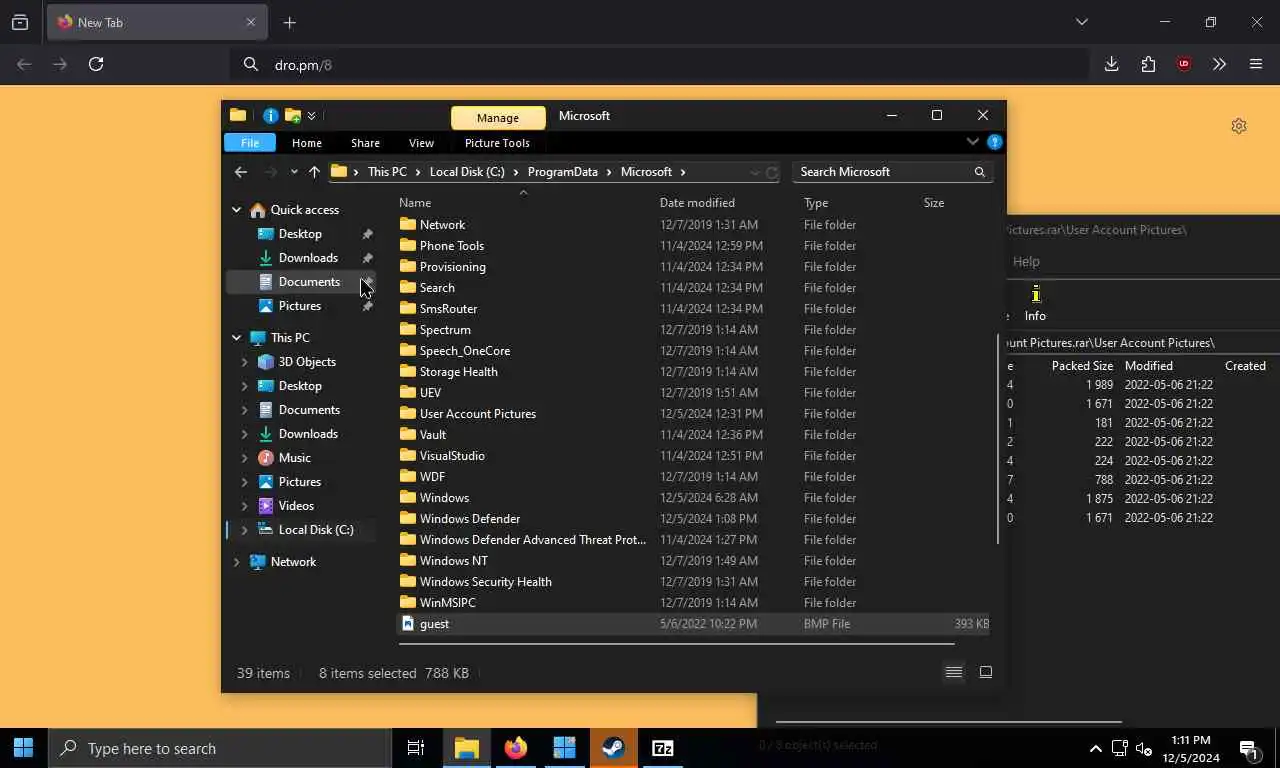
Task: Refresh the Microsoft folder view
Action: [772, 172]
